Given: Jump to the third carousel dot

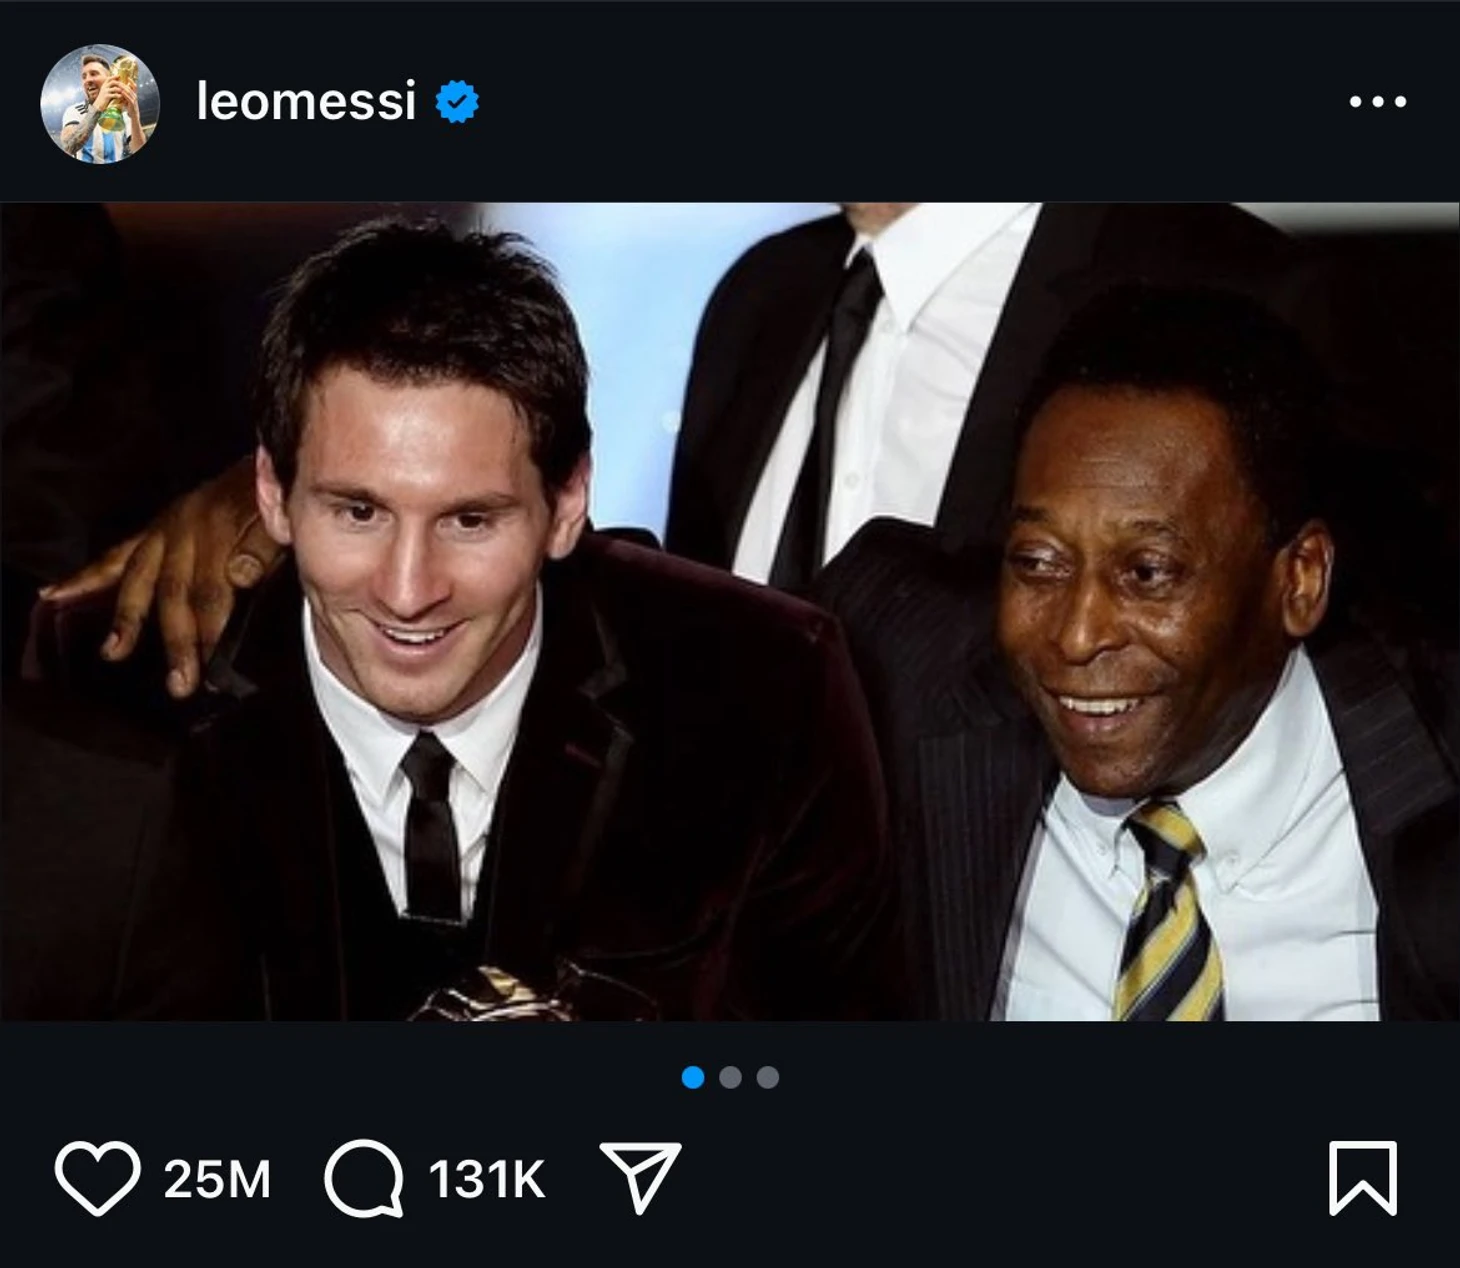Looking at the screenshot, I should 767,1077.
